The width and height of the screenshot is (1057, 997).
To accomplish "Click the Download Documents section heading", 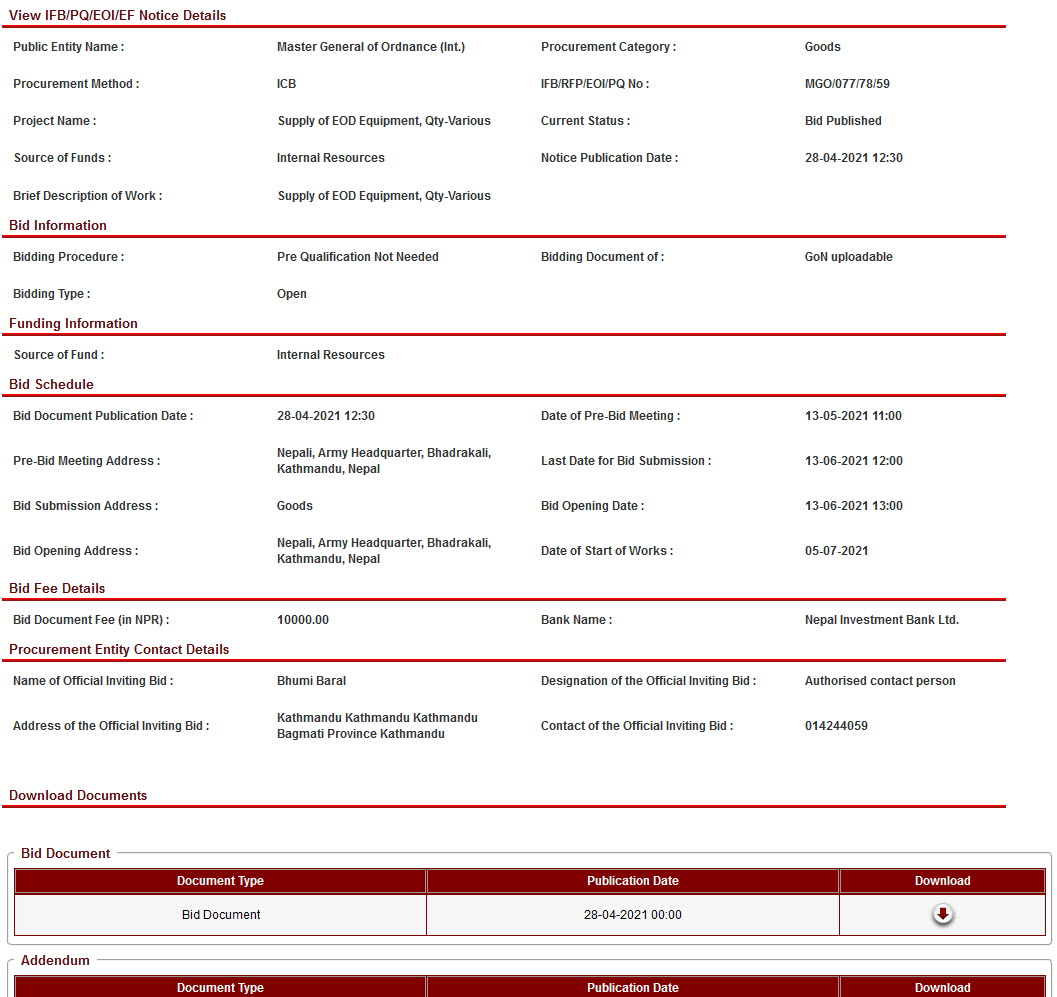I will [x=78, y=796].
